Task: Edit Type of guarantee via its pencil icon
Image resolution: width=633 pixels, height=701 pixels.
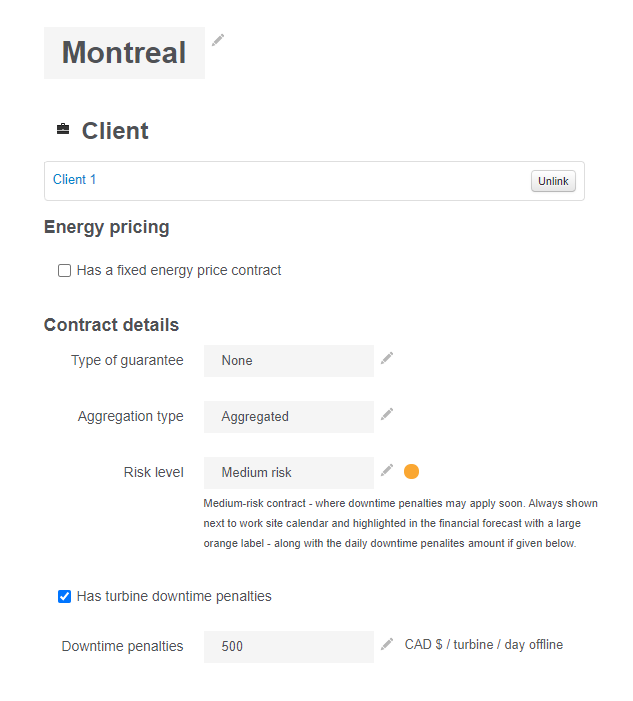Action: pyautogui.click(x=387, y=358)
